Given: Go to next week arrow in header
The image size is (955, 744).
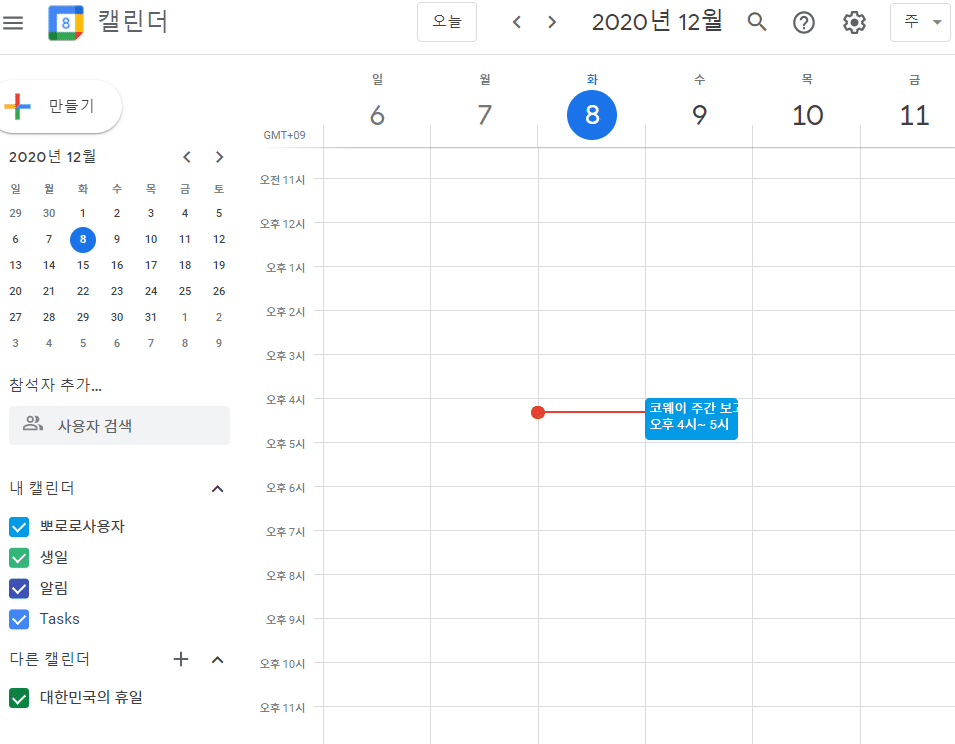Looking at the screenshot, I should pos(552,23).
